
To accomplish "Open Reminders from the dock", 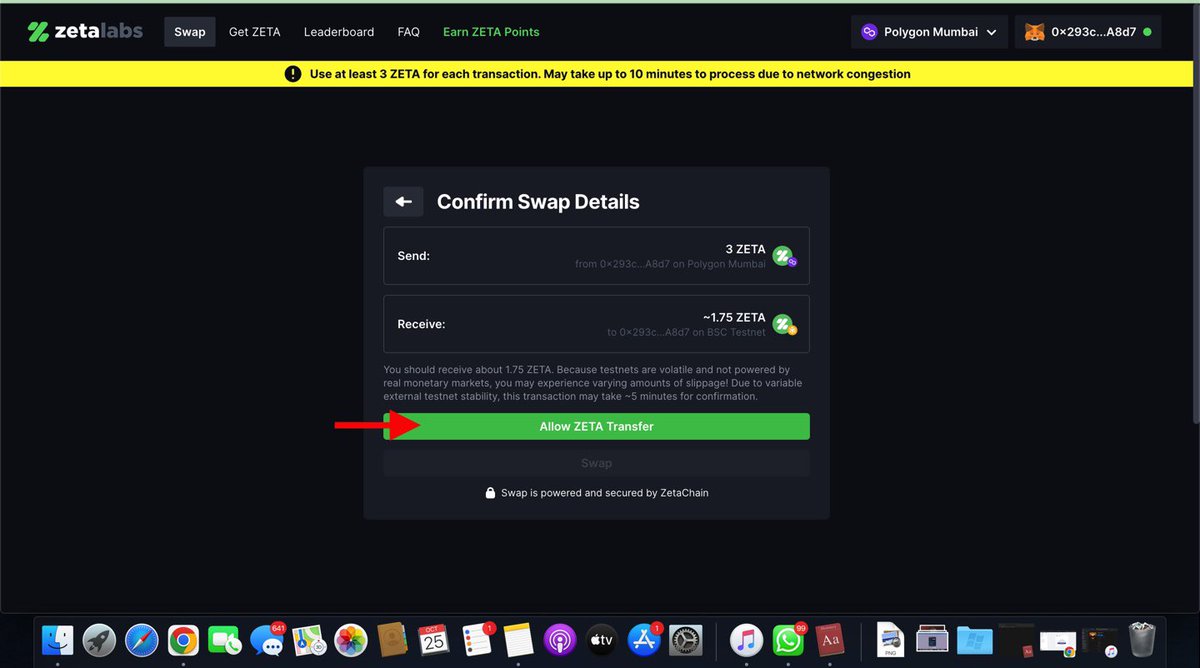I will click(x=476, y=639).
